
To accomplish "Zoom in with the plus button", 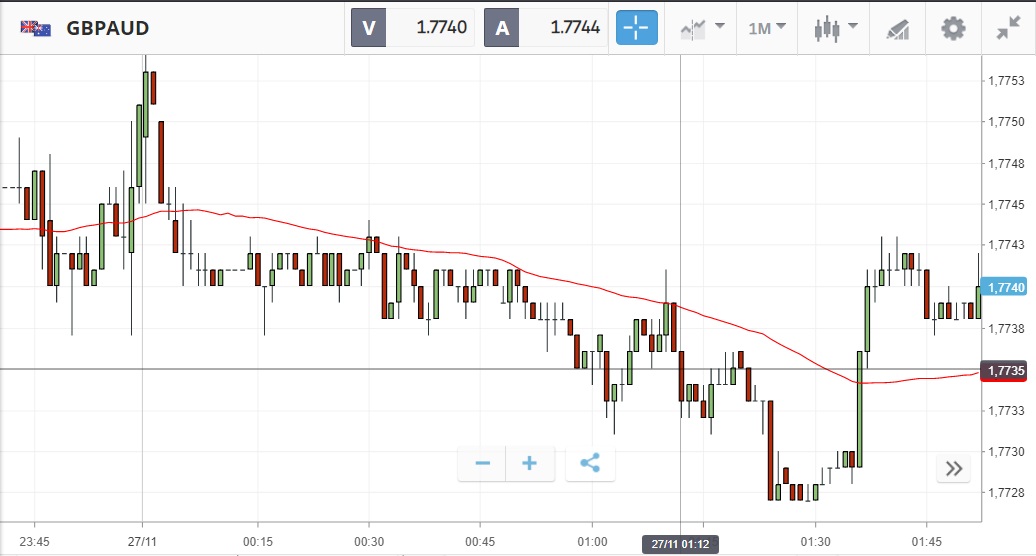I will [530, 463].
